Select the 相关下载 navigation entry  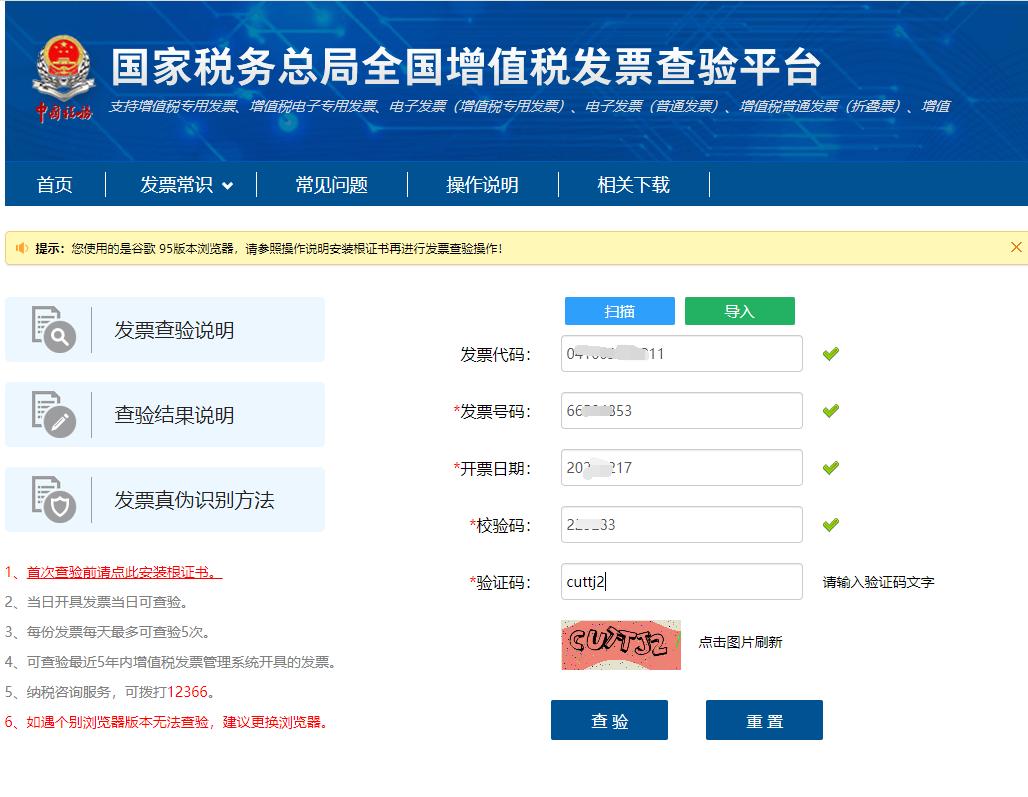[x=631, y=184]
